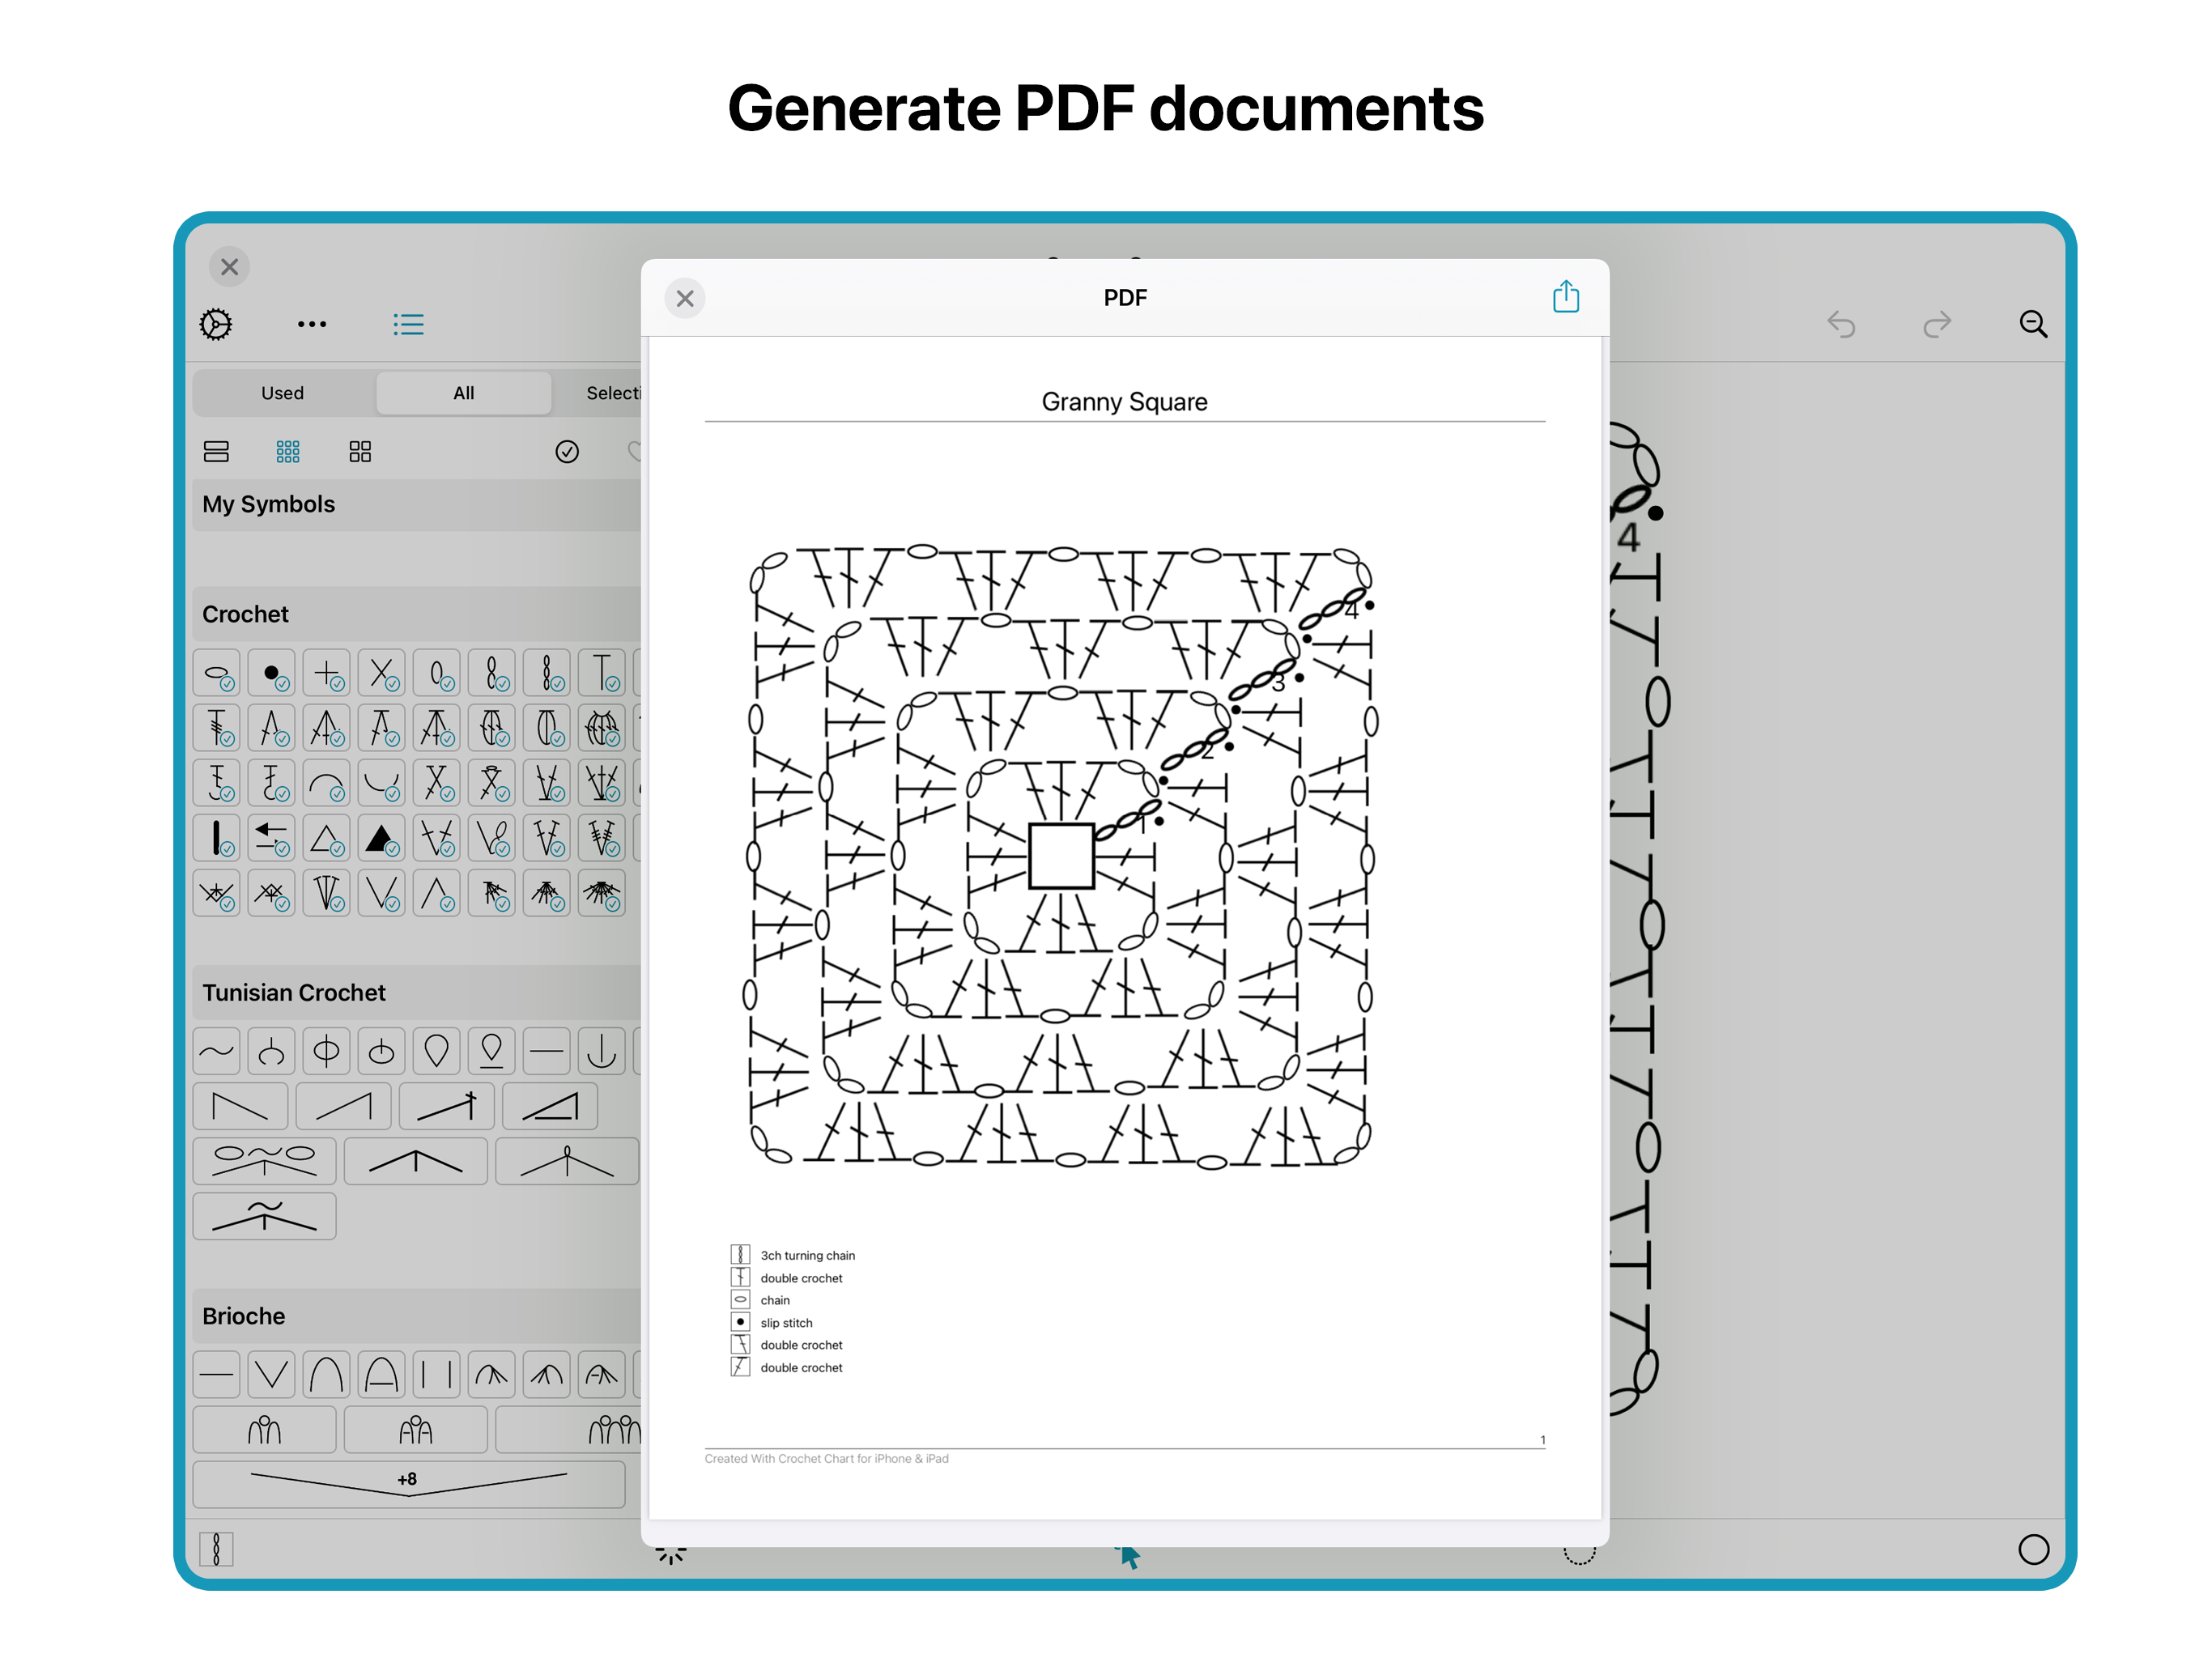Open the settings gear icon
The image size is (2212, 1658).
(x=216, y=324)
